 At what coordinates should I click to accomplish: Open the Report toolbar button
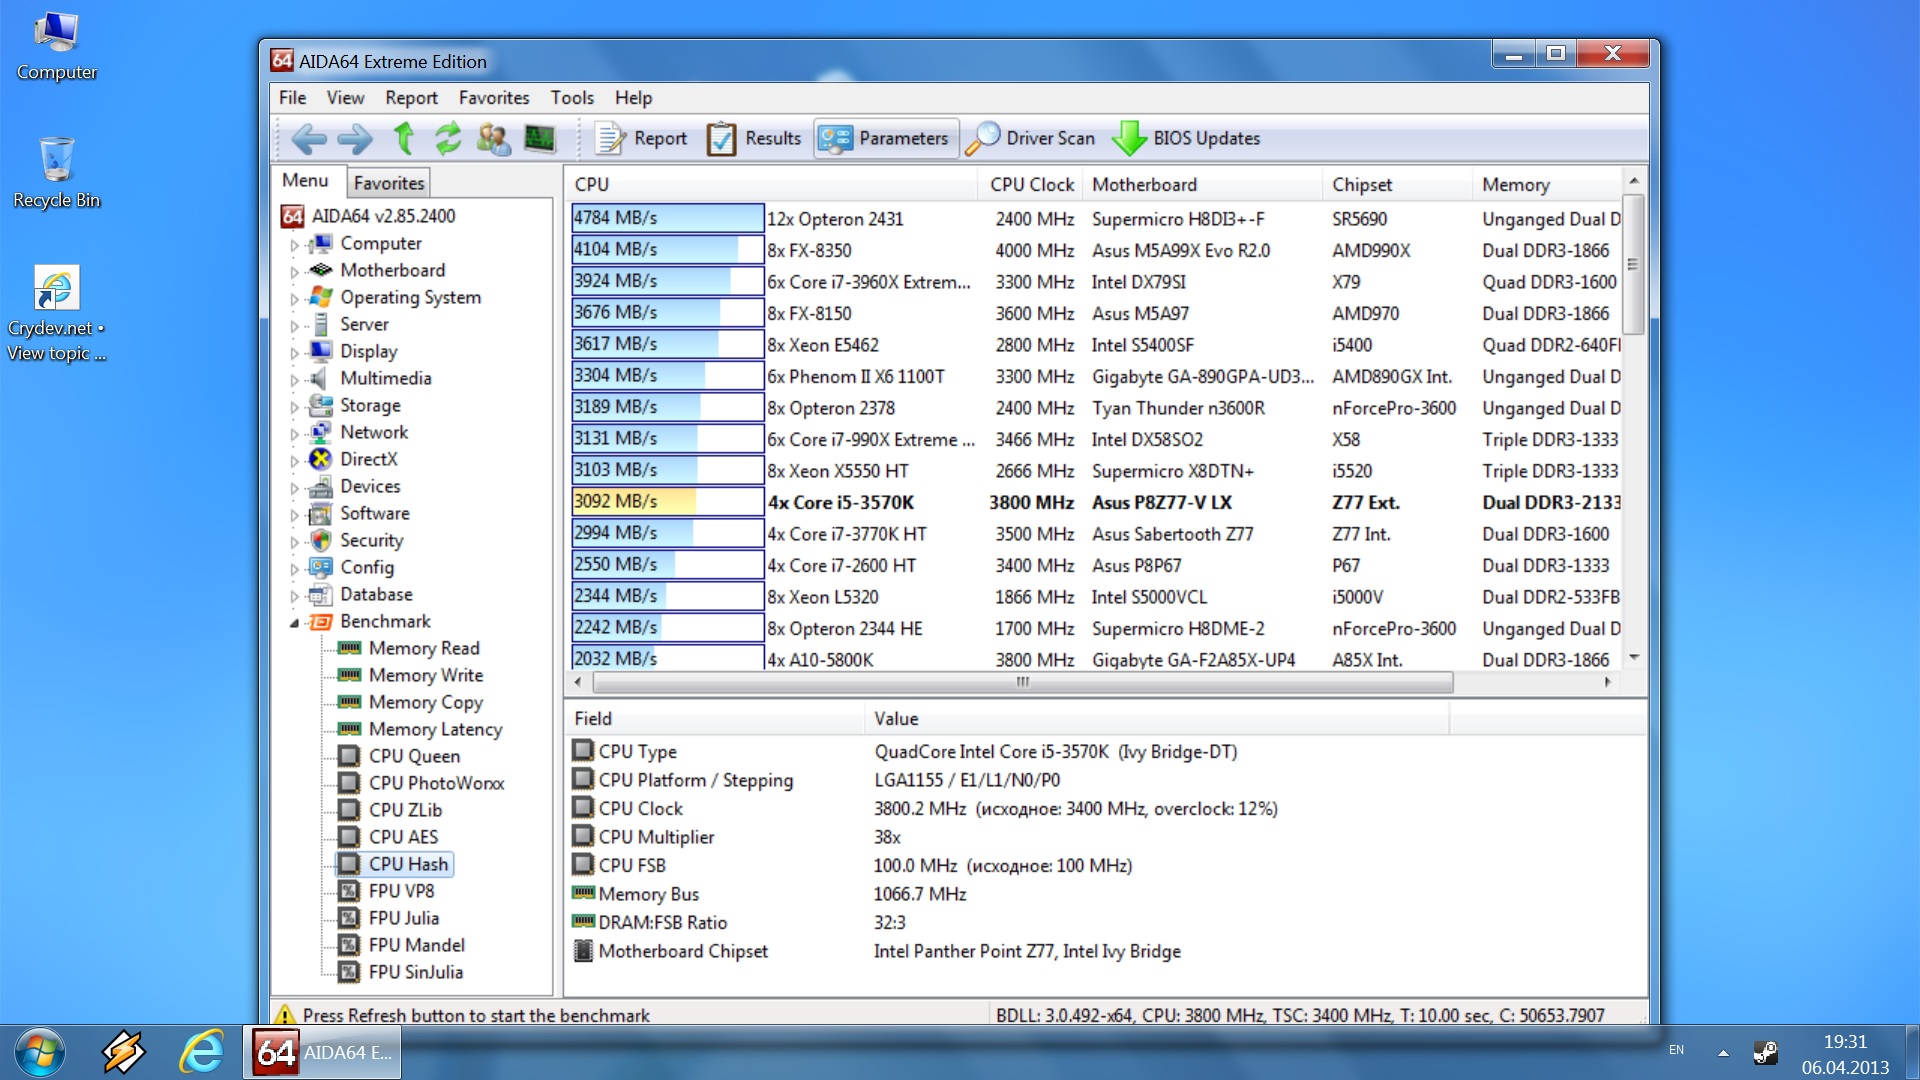pyautogui.click(x=641, y=138)
